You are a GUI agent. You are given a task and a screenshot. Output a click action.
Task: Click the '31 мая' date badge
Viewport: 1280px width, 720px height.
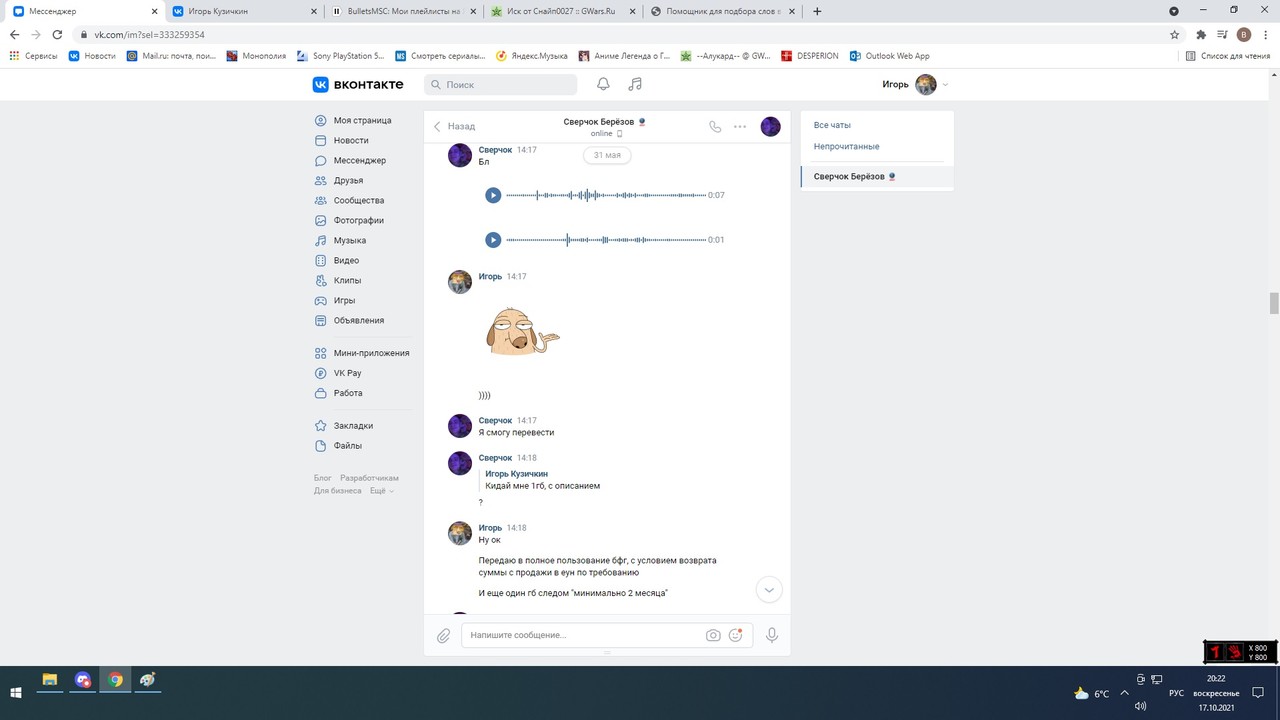607,155
